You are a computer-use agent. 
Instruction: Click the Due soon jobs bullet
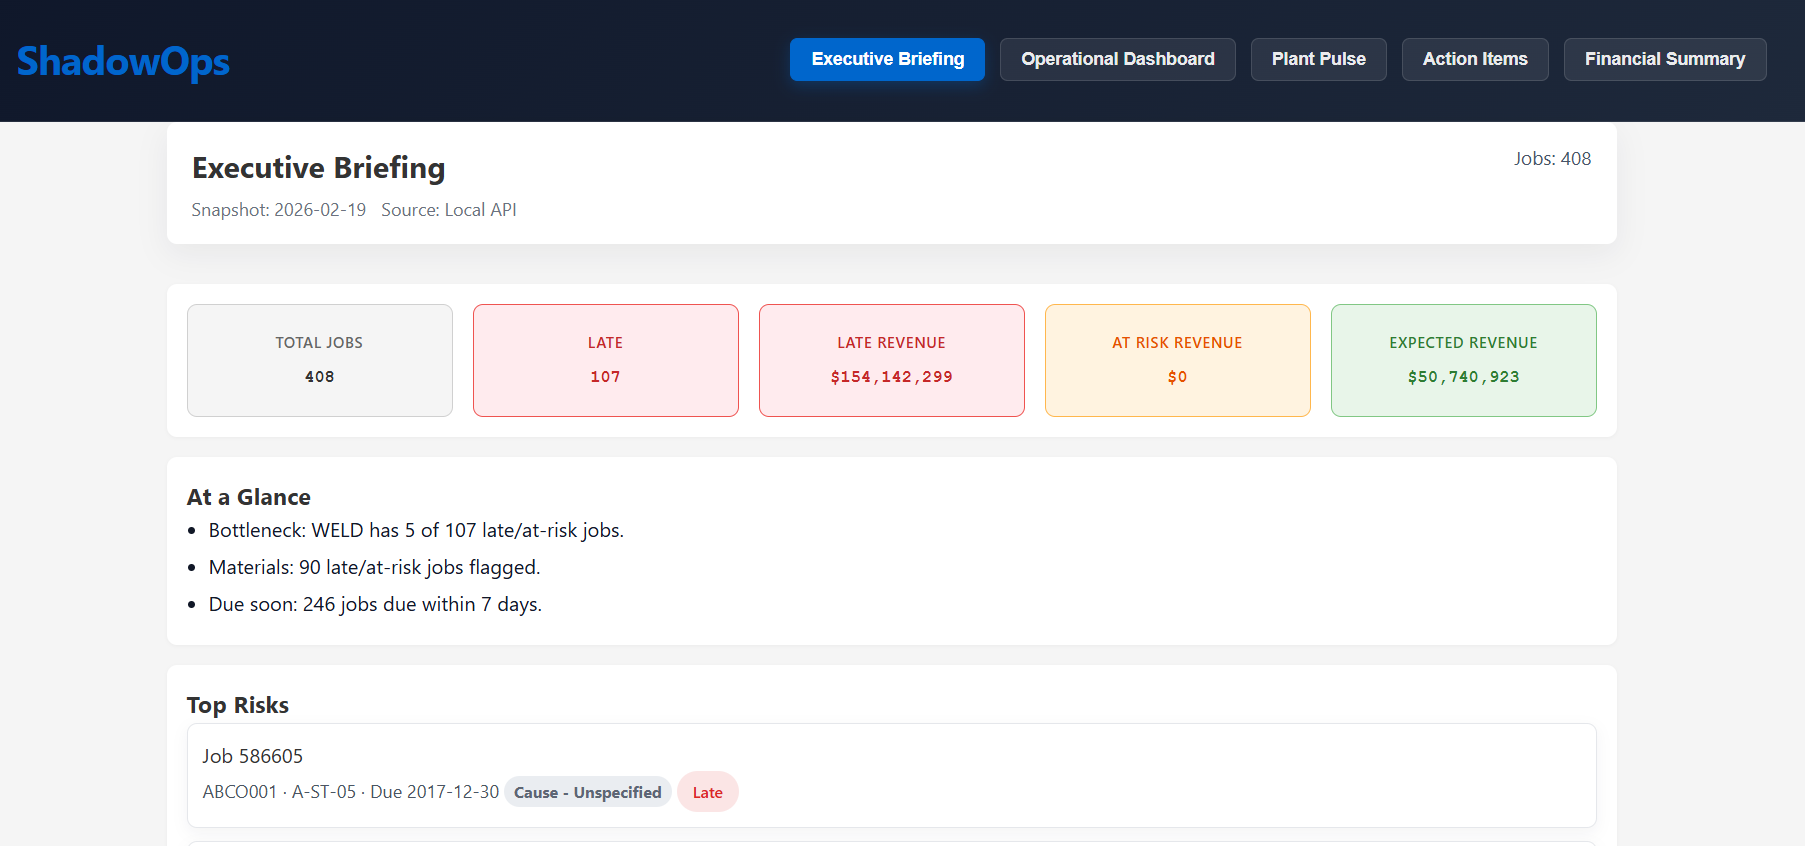coord(375,604)
